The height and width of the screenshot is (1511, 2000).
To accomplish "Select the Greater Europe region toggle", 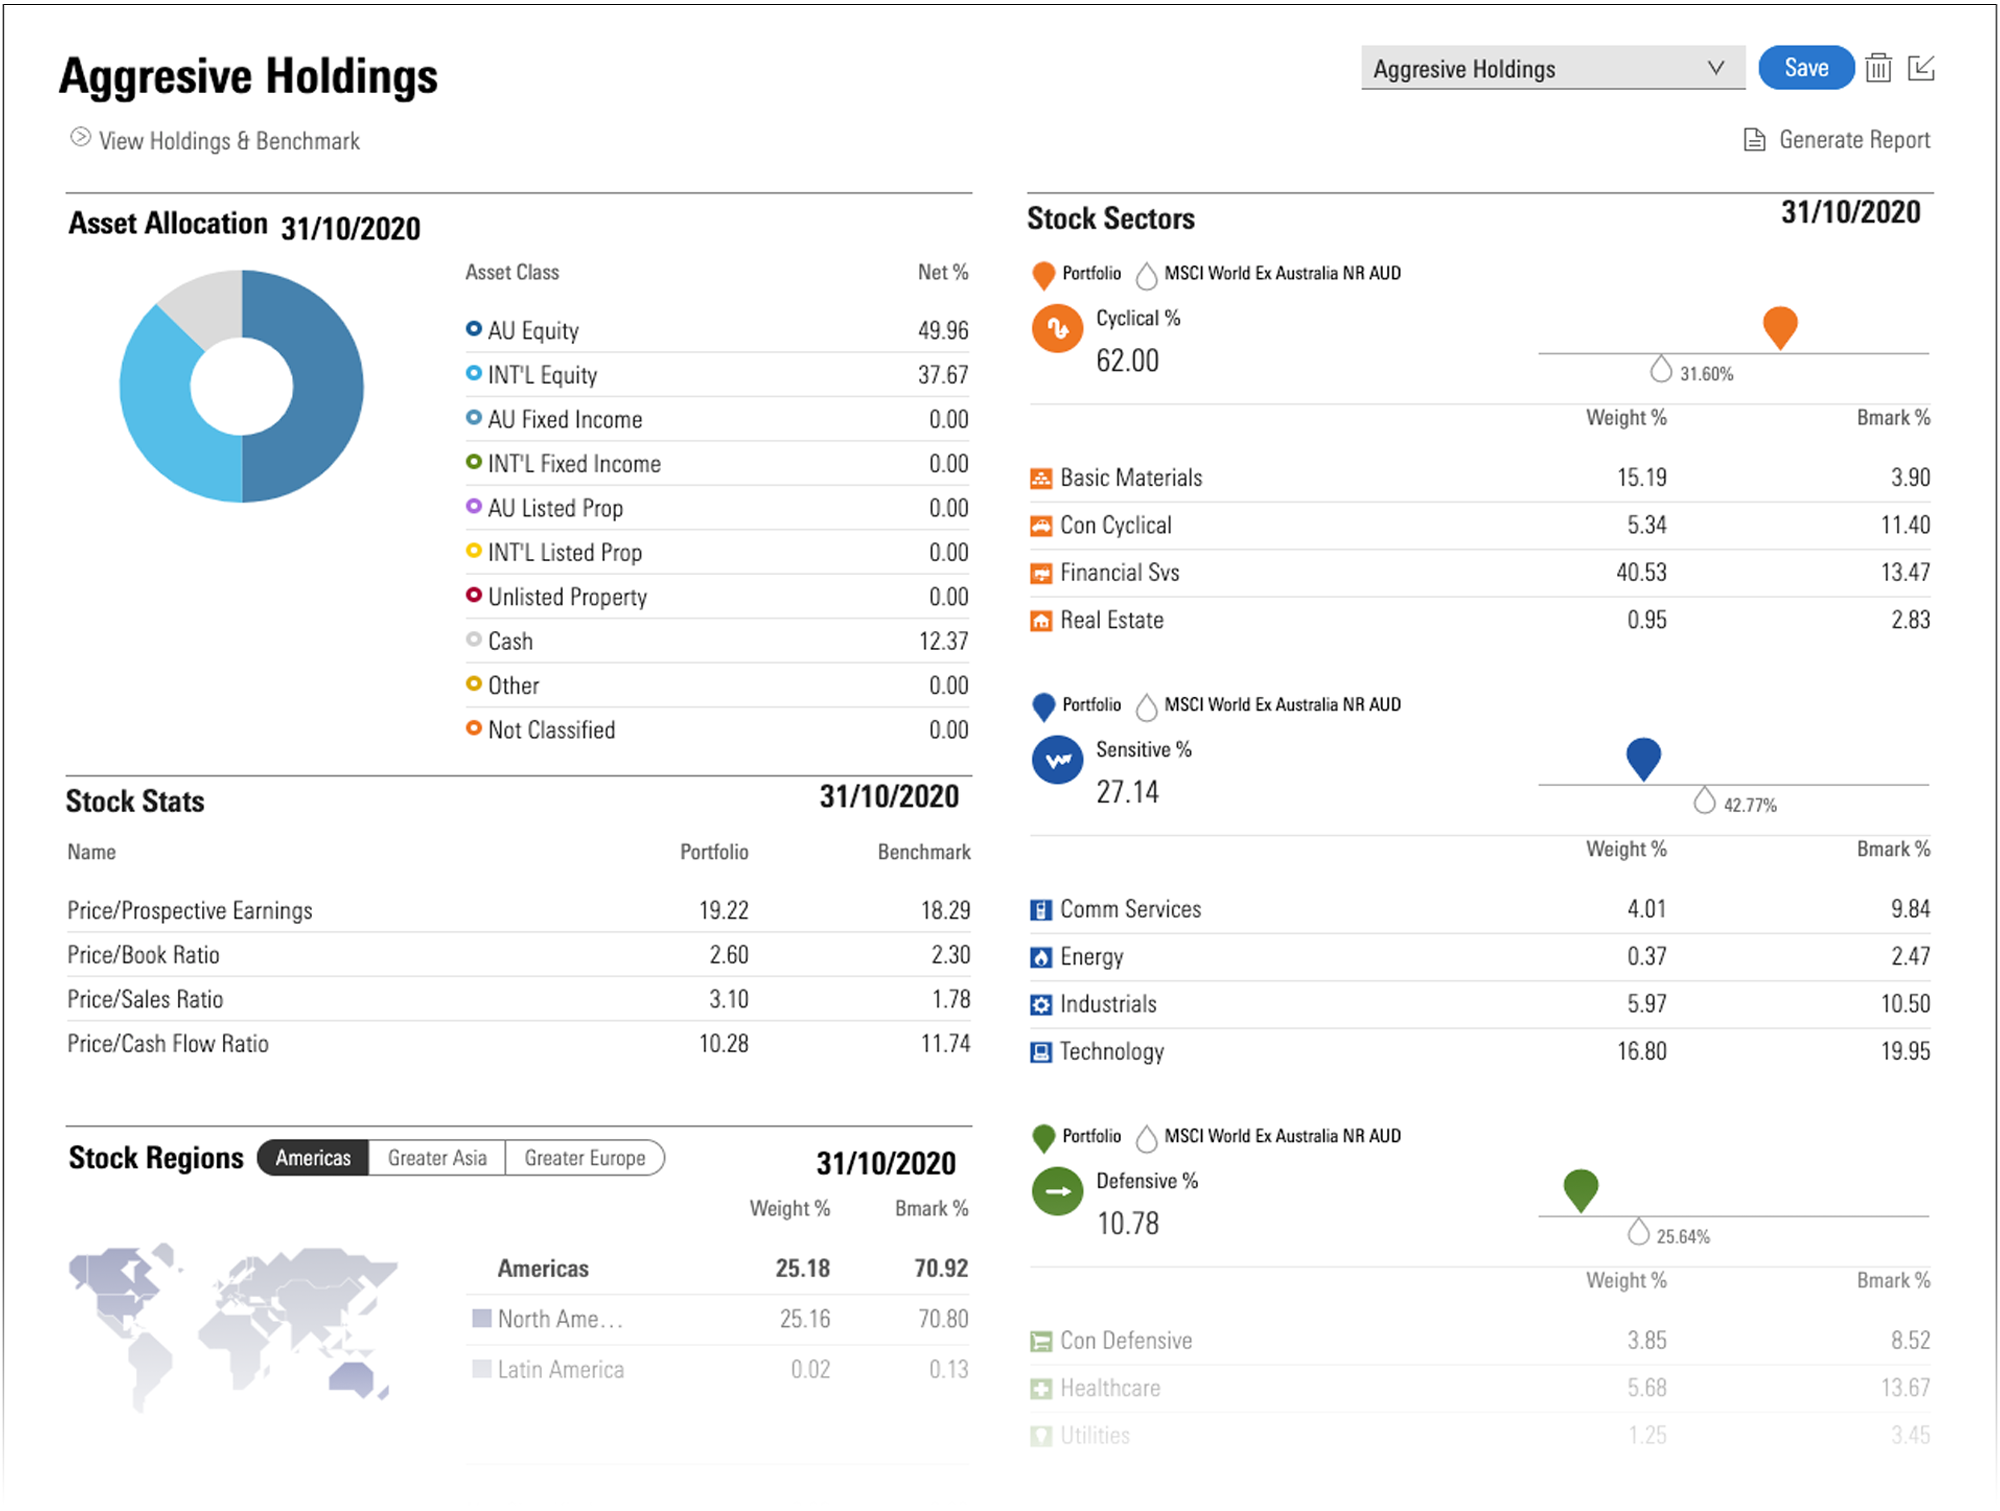I will pos(585,1158).
